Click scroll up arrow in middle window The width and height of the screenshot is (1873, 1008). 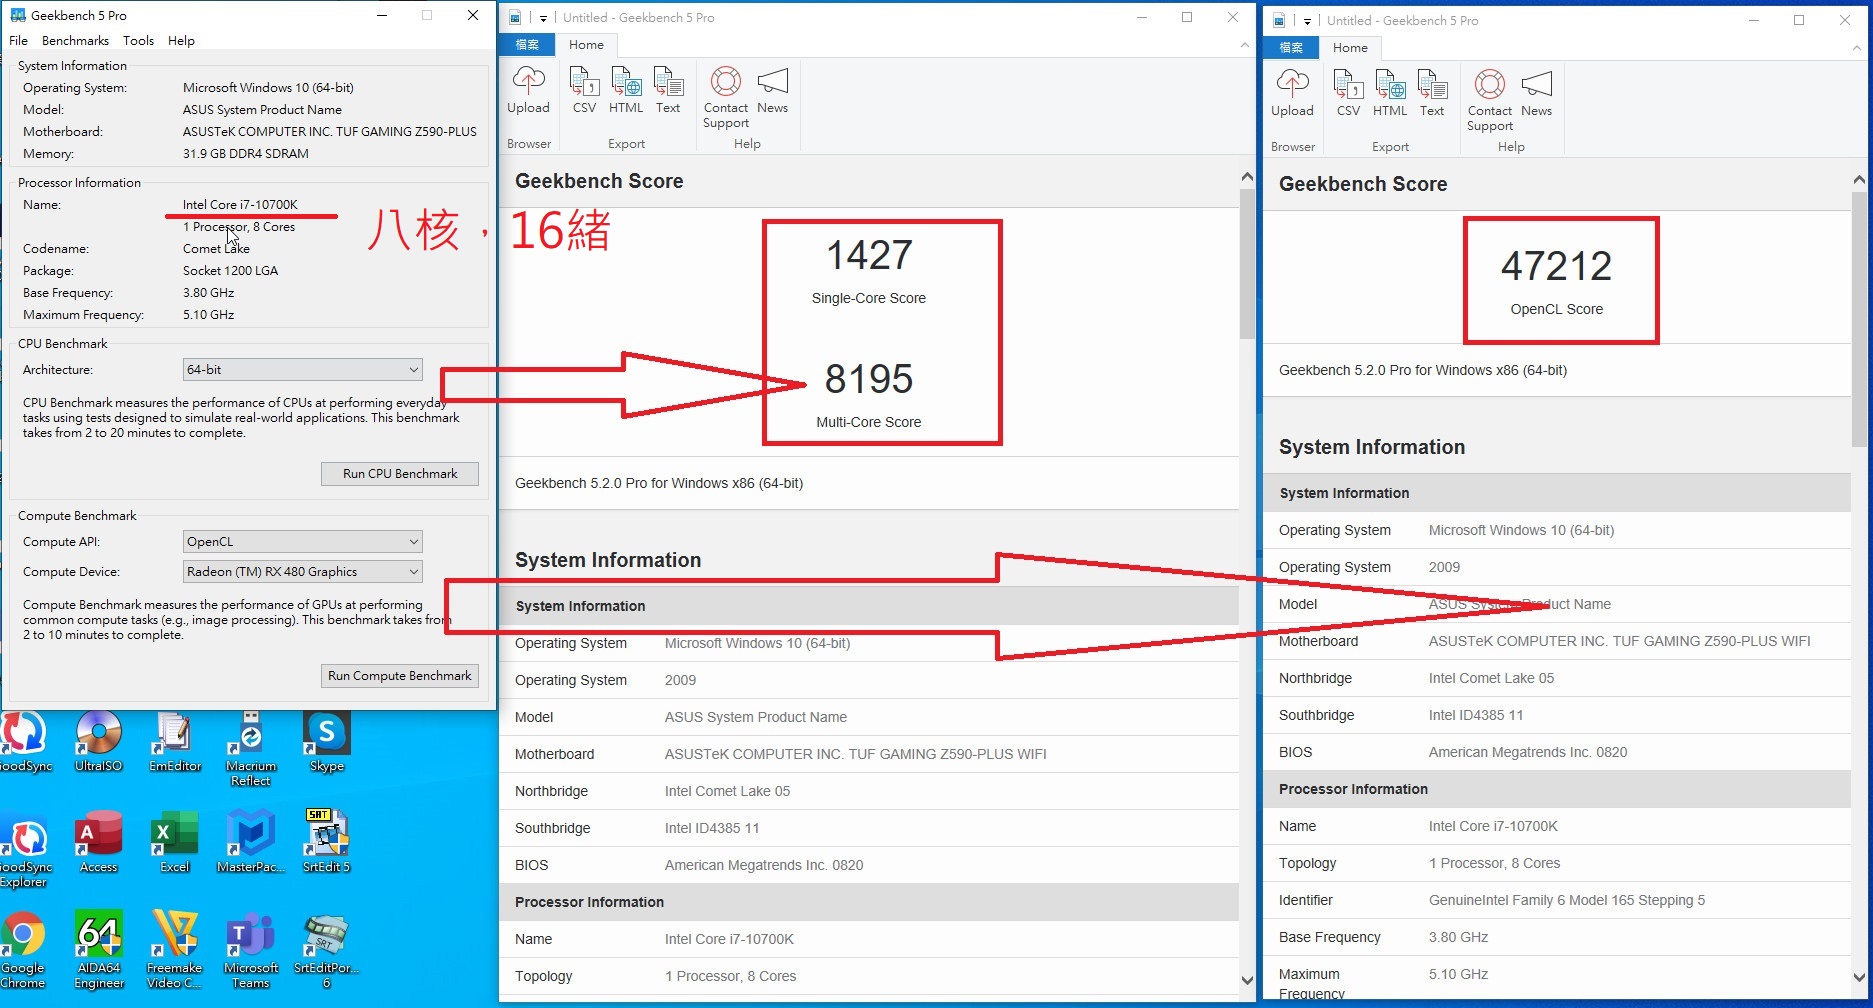pos(1247,177)
